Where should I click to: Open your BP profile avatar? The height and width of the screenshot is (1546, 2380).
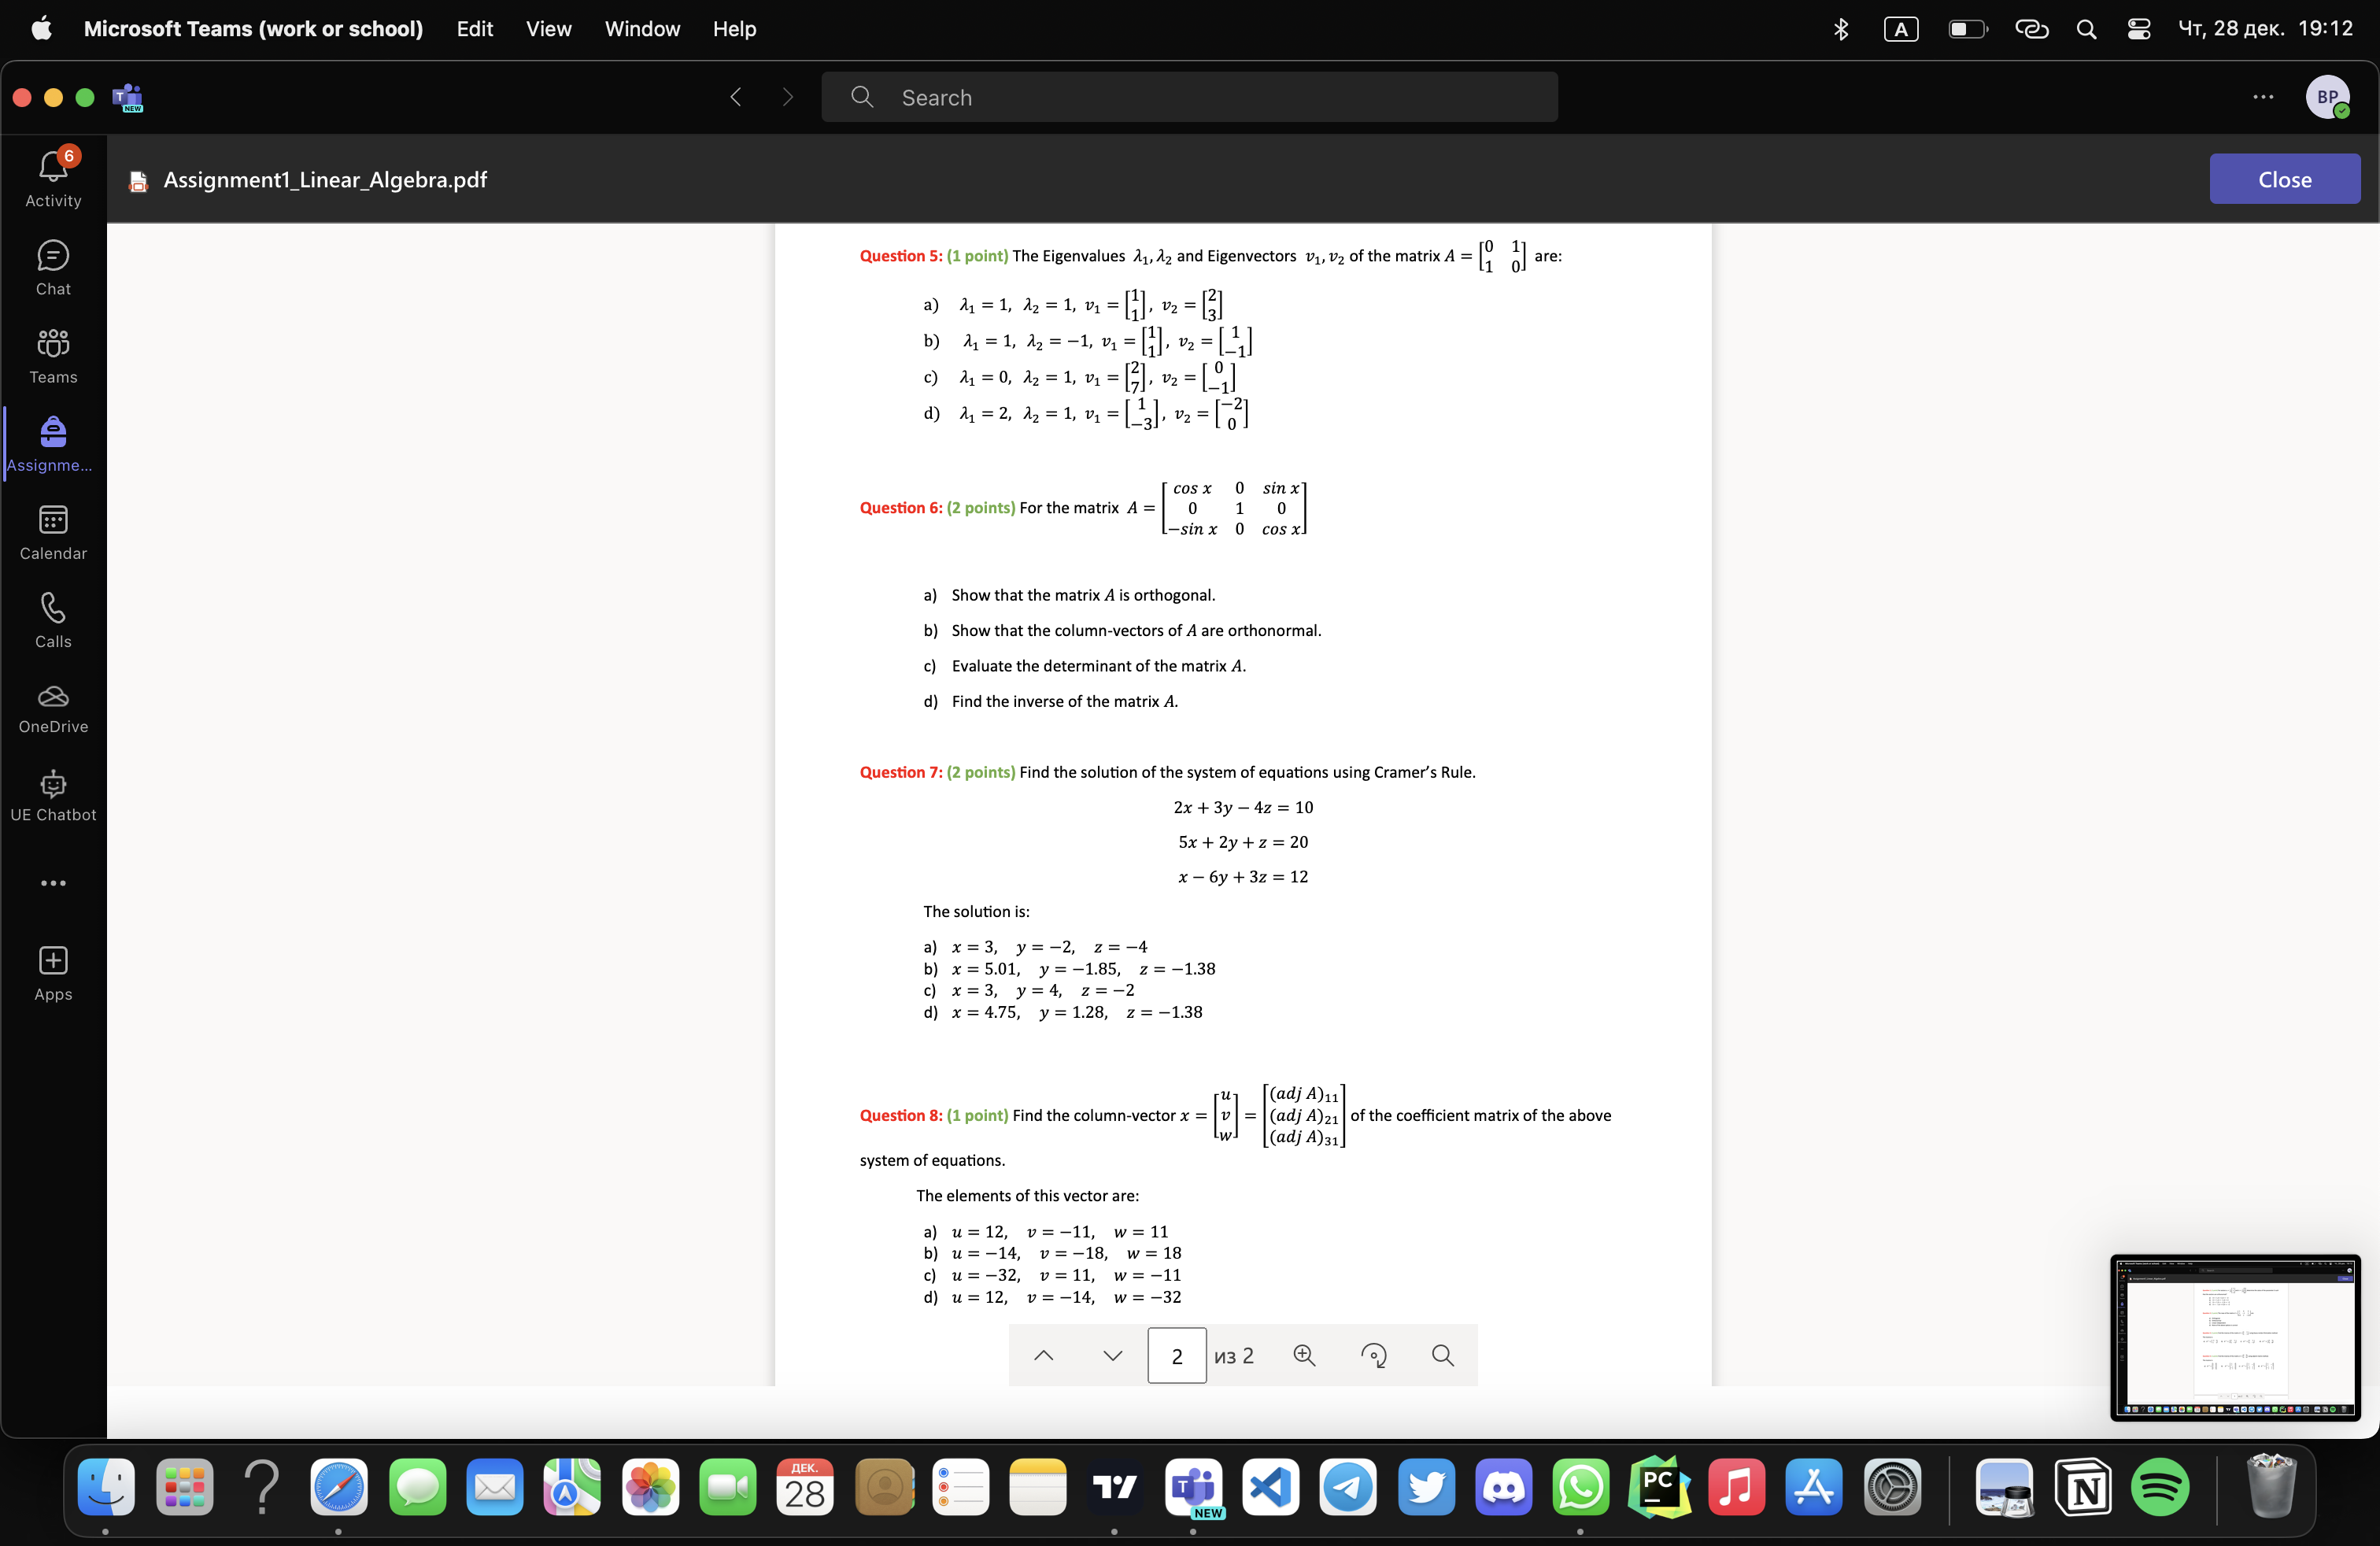pyautogui.click(x=2328, y=96)
